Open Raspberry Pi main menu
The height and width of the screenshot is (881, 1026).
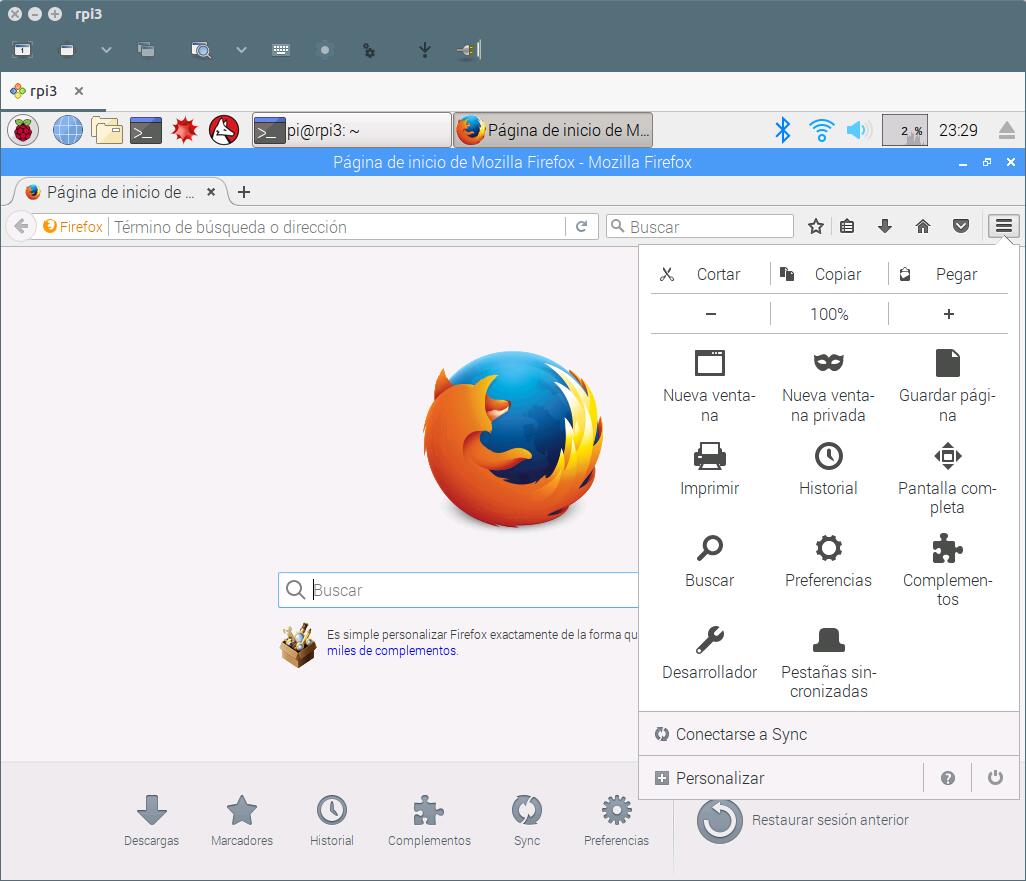click(x=22, y=130)
